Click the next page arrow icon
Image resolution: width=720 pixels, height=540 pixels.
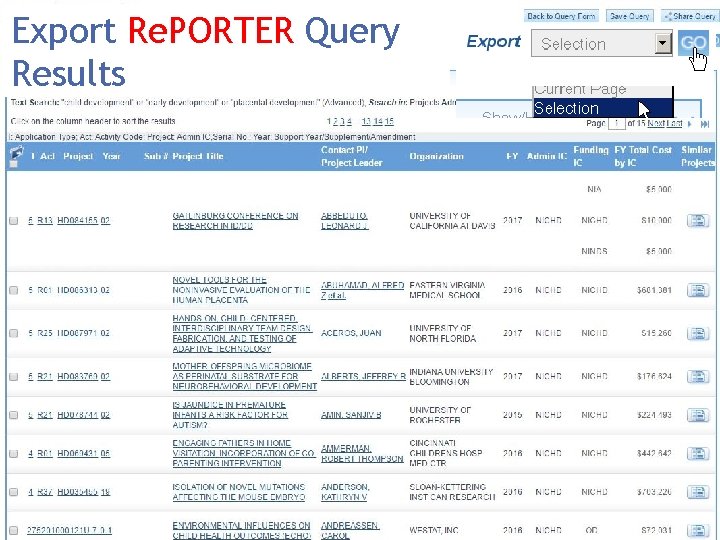click(690, 124)
